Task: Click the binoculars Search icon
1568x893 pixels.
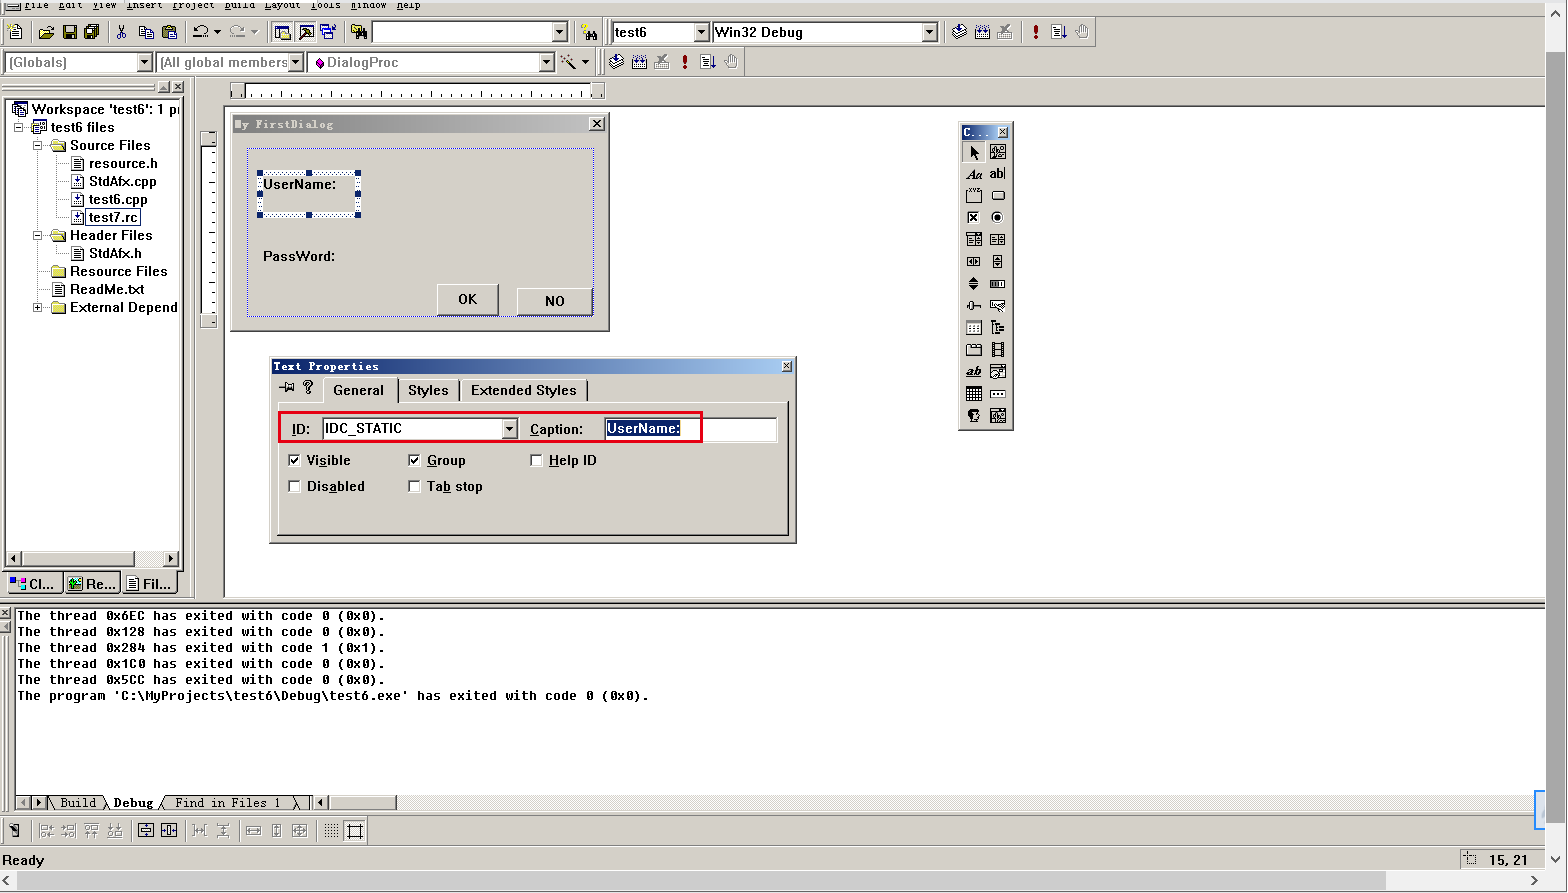Action: pos(589,33)
